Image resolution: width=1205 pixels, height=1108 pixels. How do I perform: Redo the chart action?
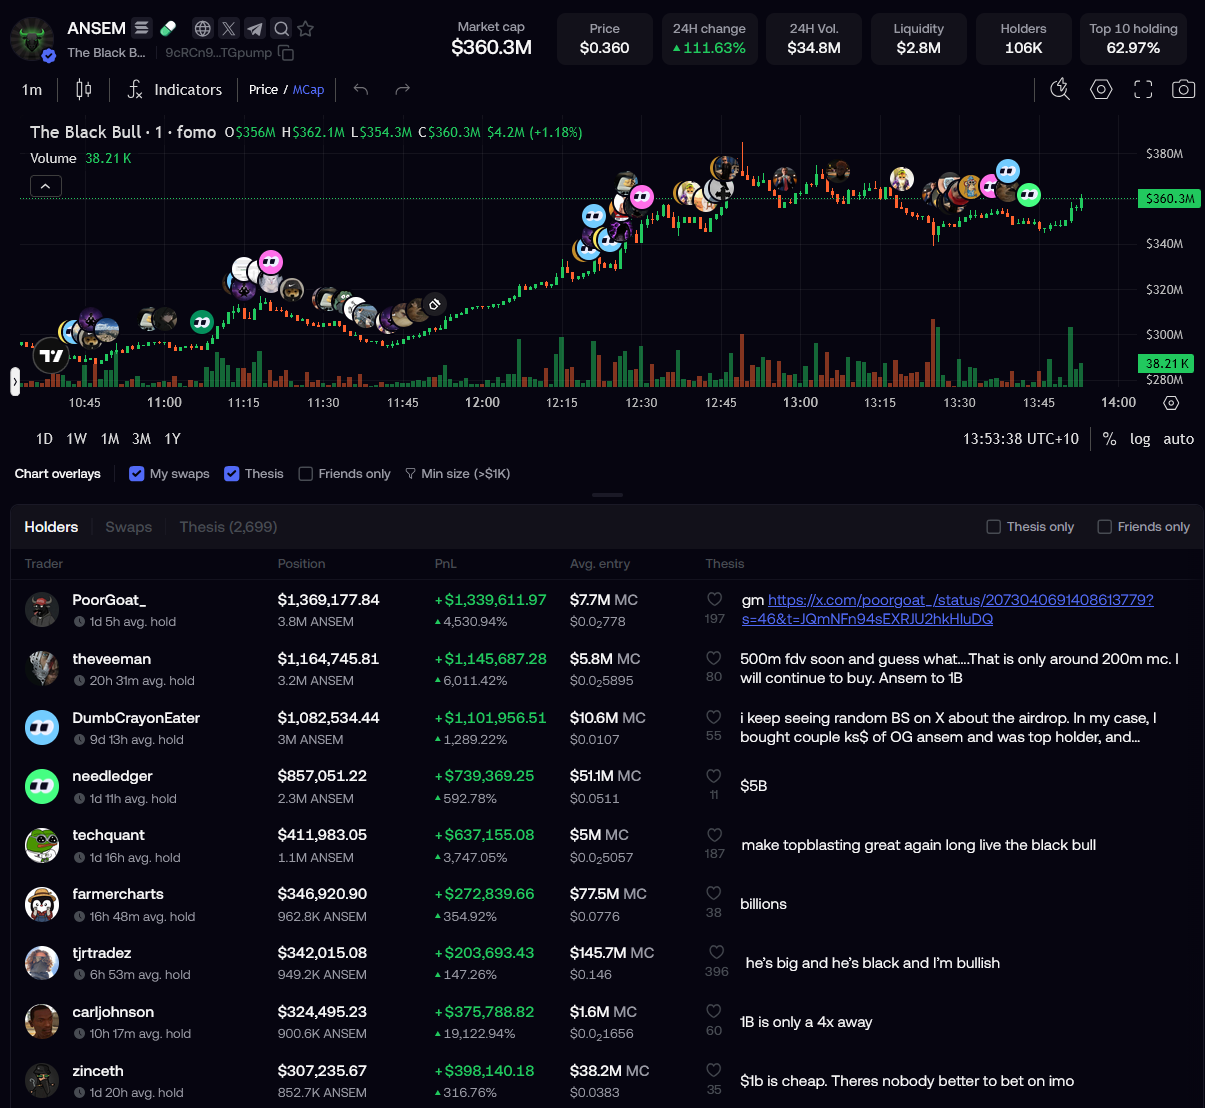point(403,90)
